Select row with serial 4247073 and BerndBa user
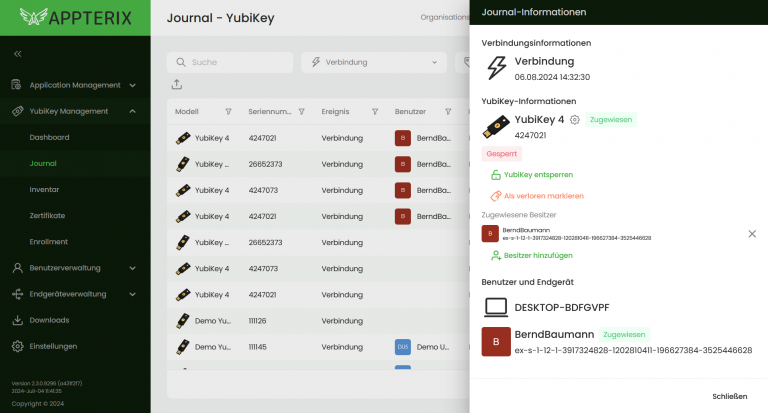The image size is (768, 413). point(318,190)
